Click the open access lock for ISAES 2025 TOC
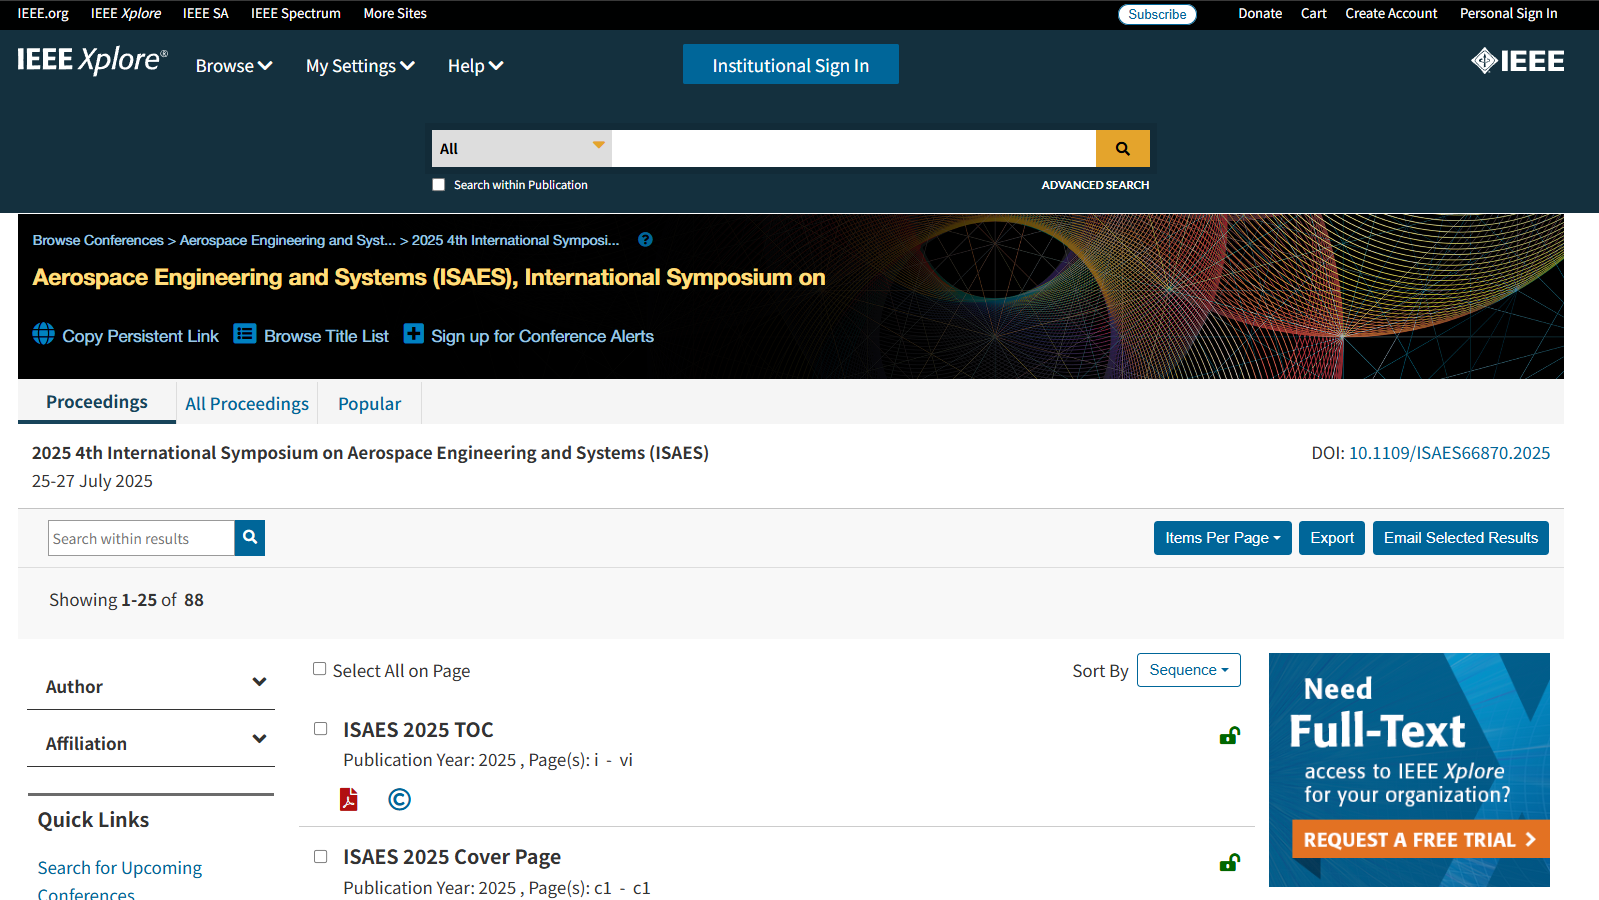Screen dimensions: 1599x900 coord(1229,736)
